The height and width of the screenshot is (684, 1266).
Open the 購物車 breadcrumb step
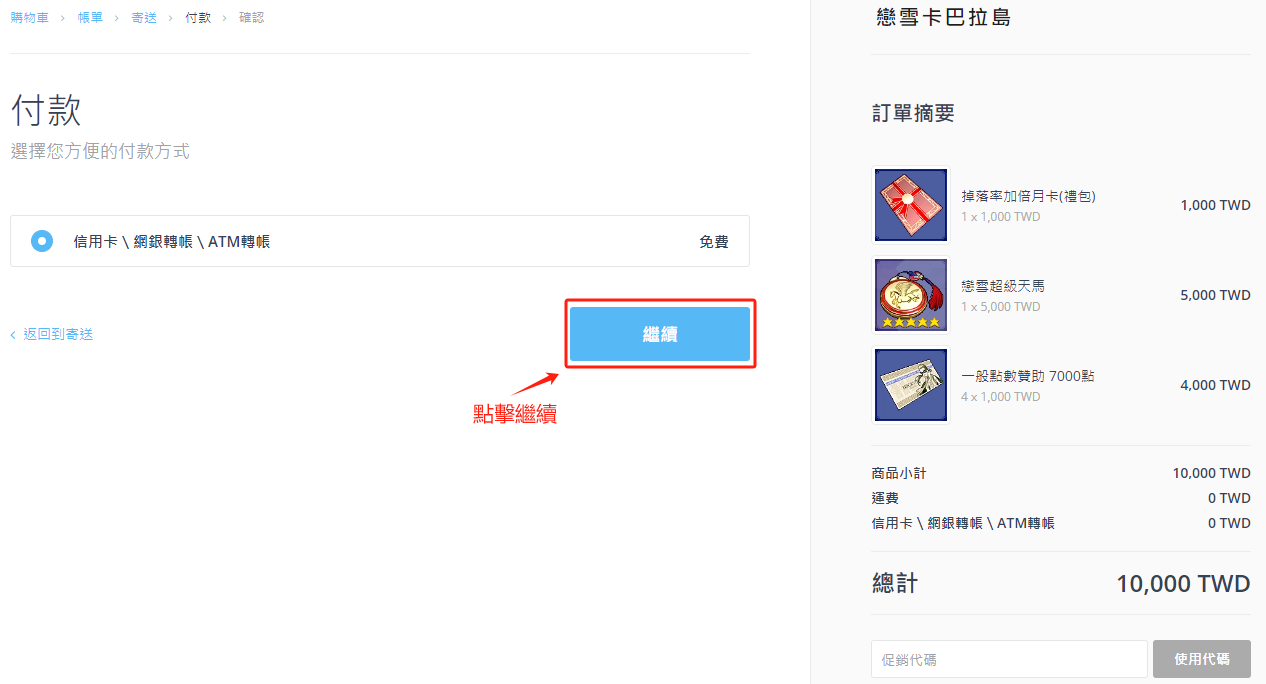pyautogui.click(x=30, y=17)
